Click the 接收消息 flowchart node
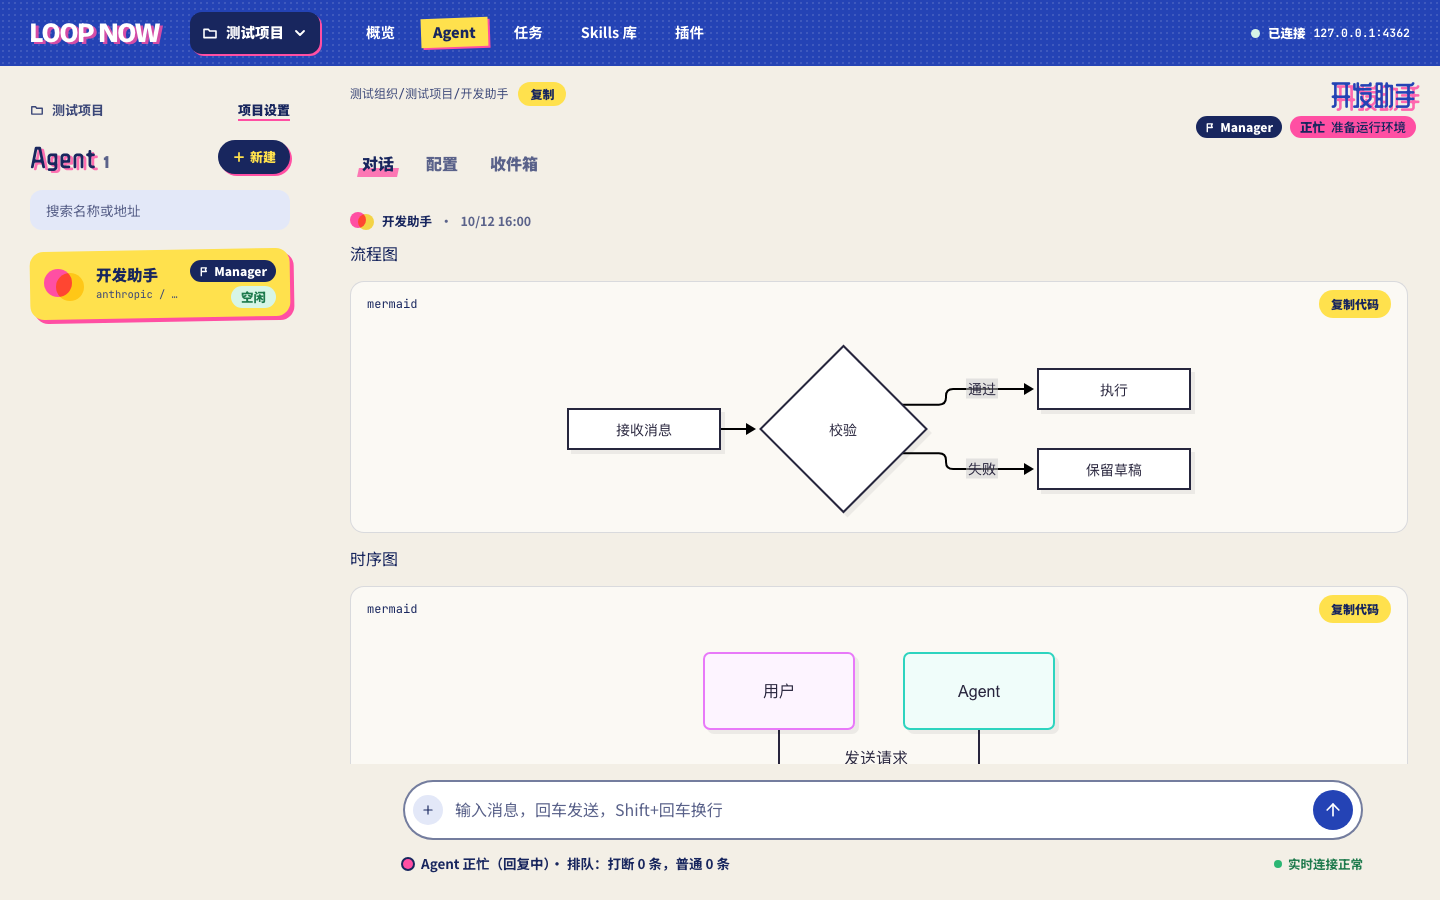This screenshot has height=900, width=1440. (644, 429)
